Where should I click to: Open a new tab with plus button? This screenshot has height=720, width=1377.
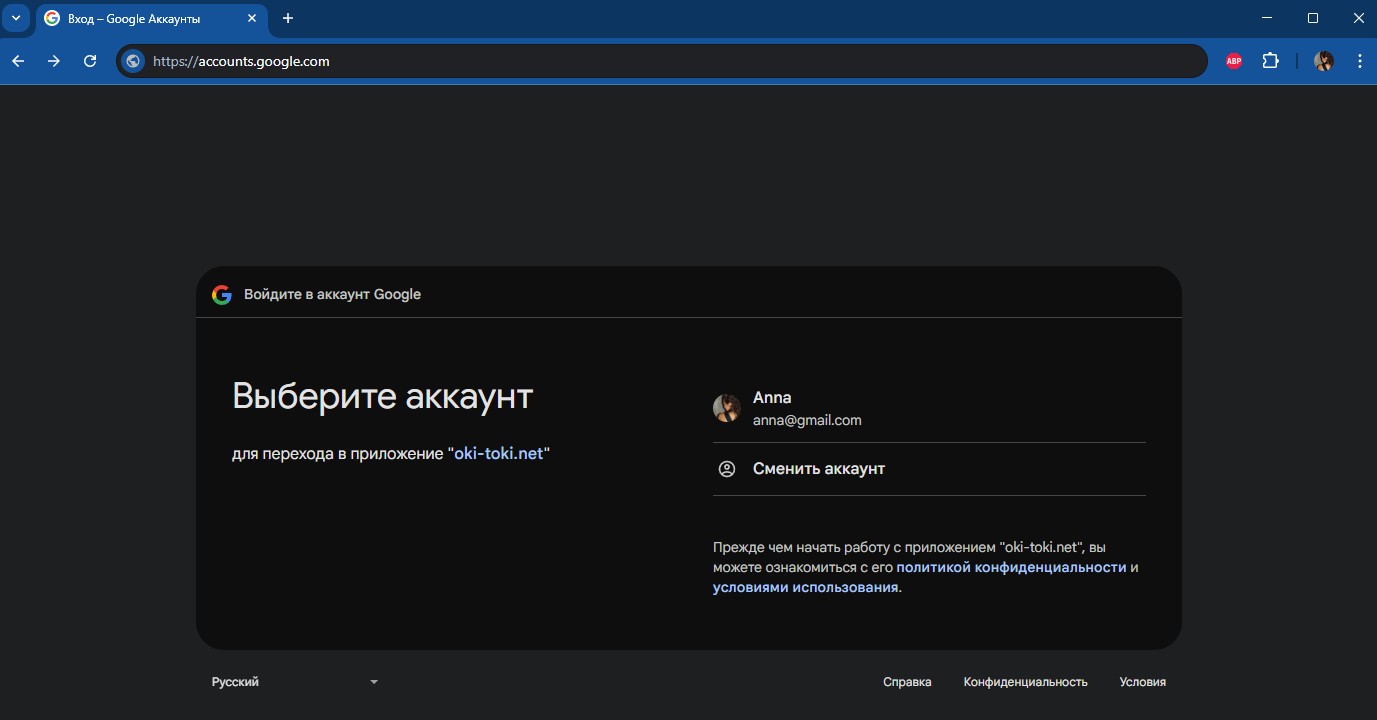pos(288,18)
